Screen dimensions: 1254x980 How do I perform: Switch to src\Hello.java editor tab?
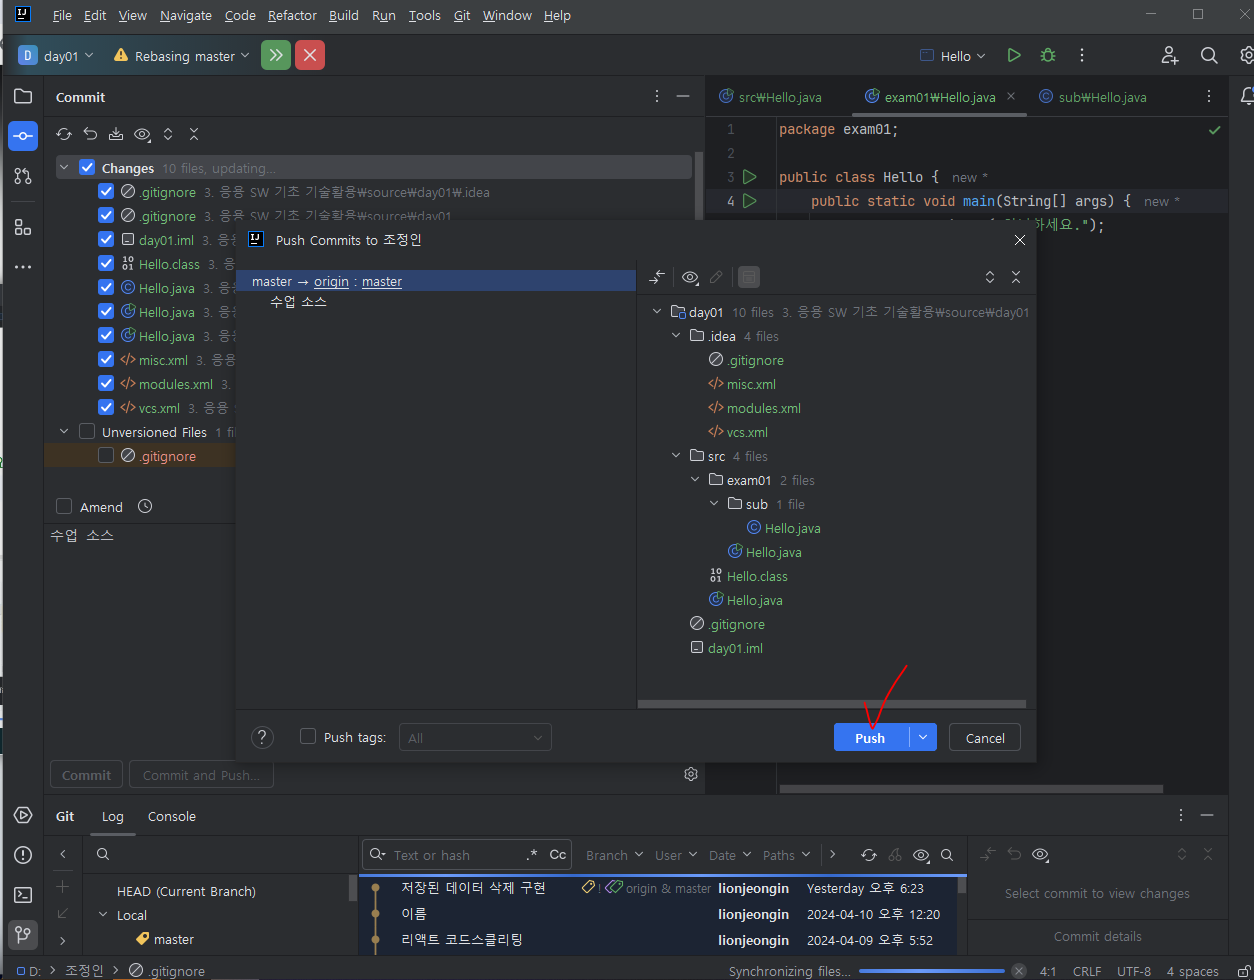[770, 97]
